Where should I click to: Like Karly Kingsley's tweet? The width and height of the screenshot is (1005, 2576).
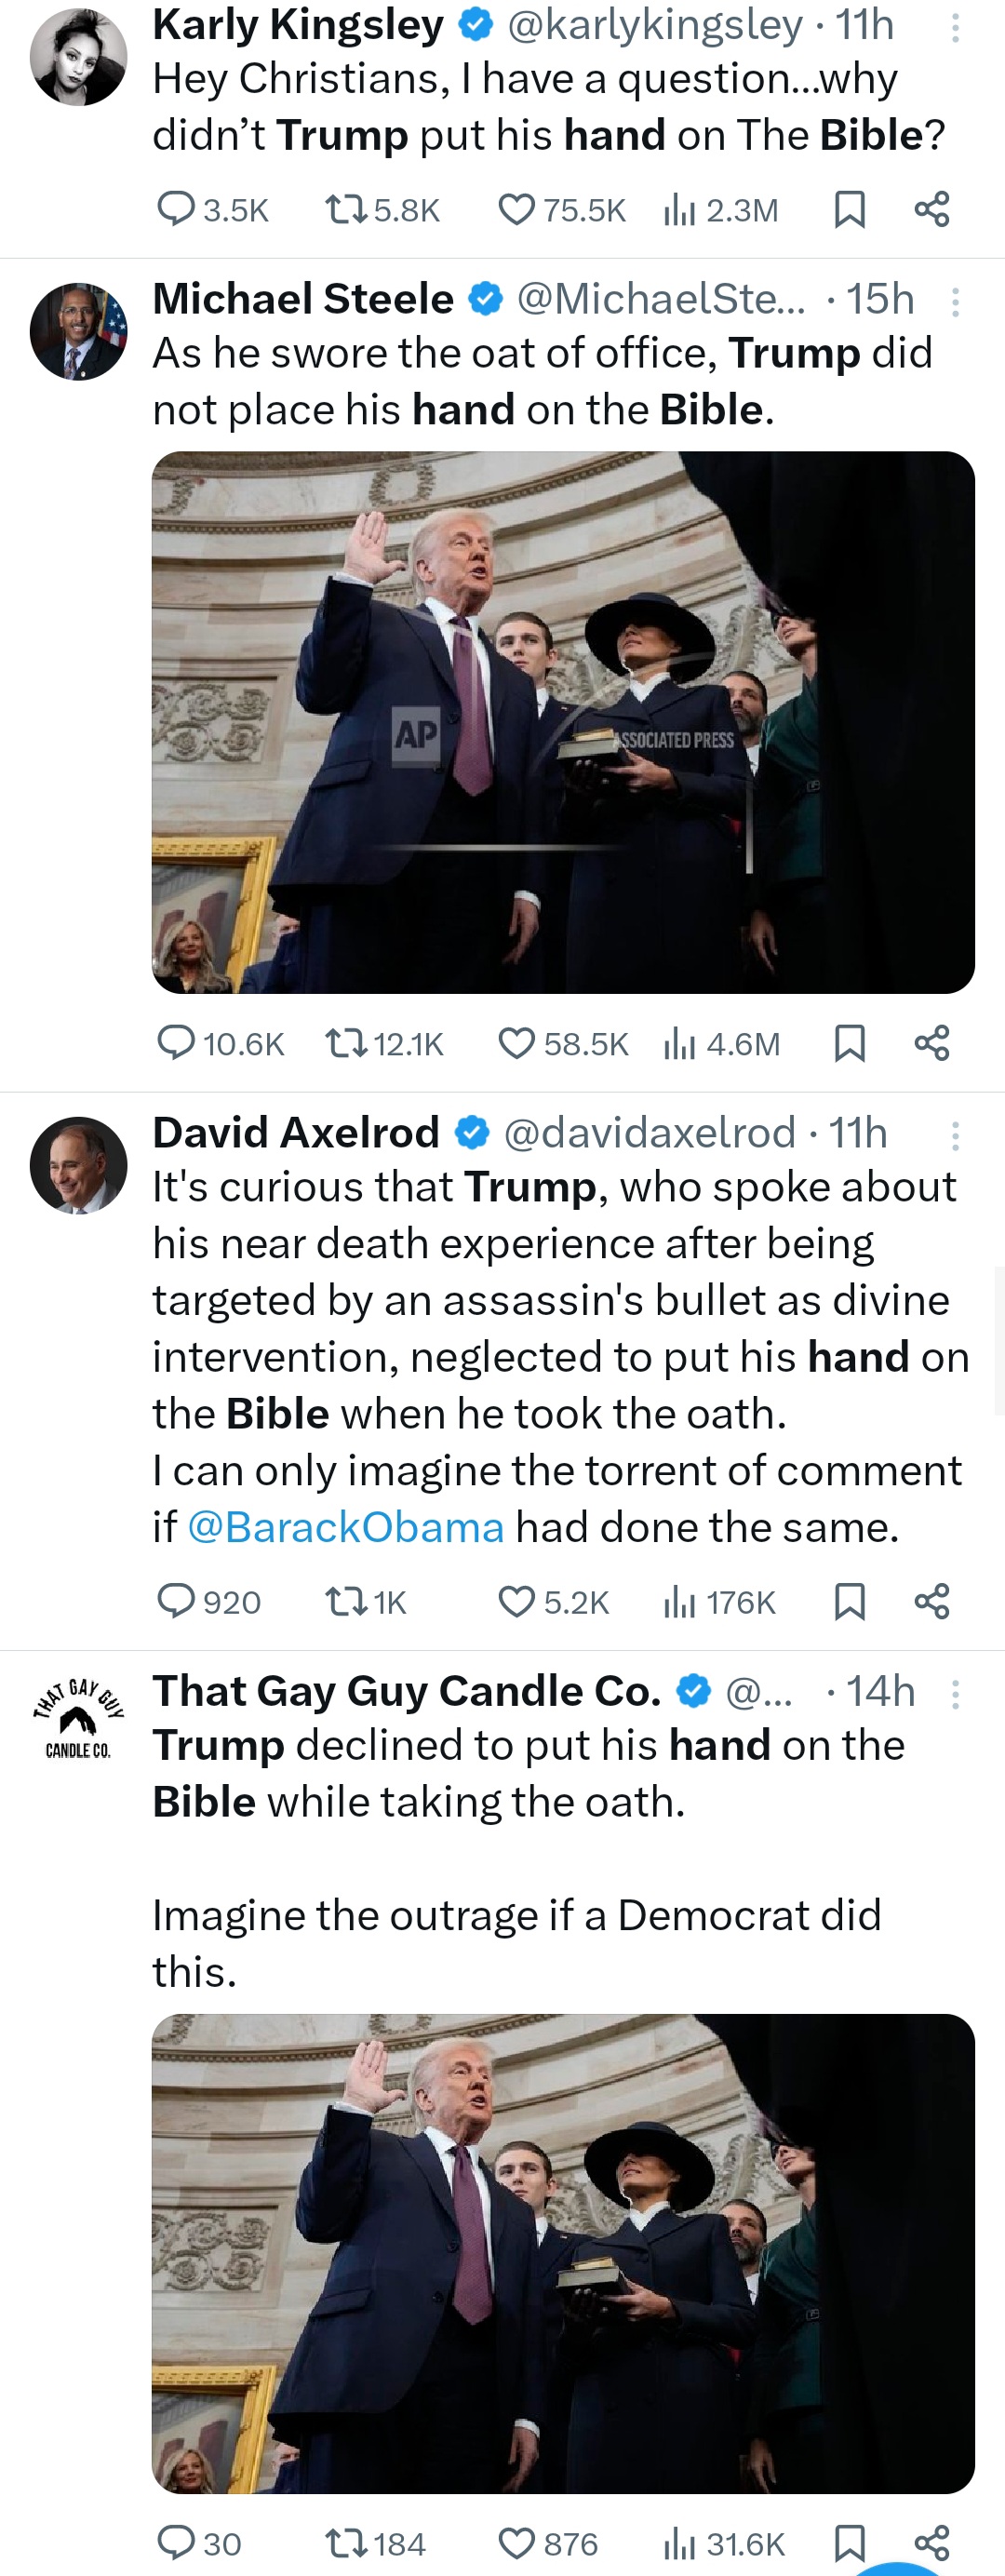click(516, 210)
